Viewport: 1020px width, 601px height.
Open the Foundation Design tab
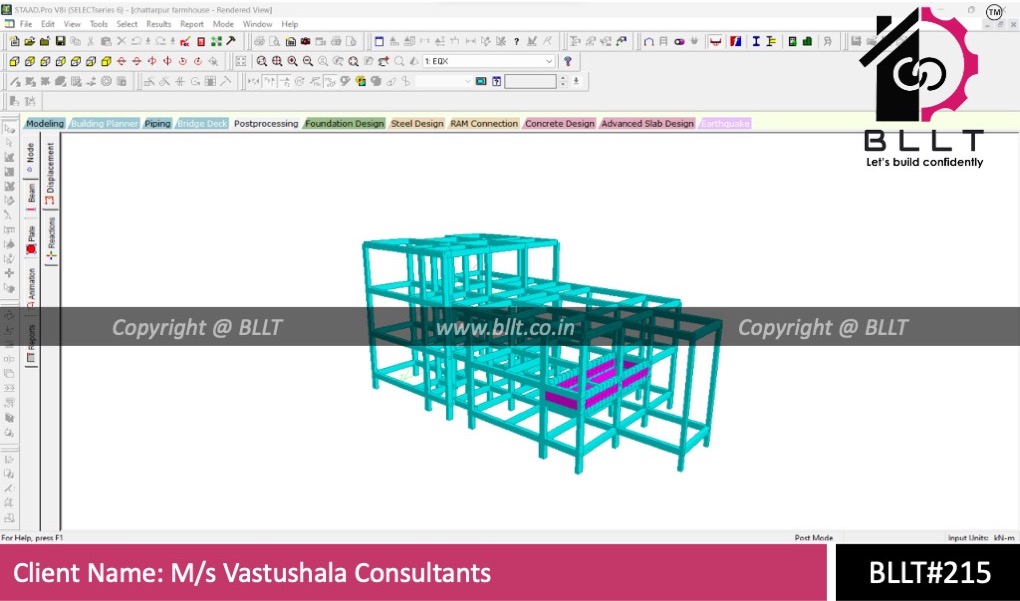pos(345,124)
